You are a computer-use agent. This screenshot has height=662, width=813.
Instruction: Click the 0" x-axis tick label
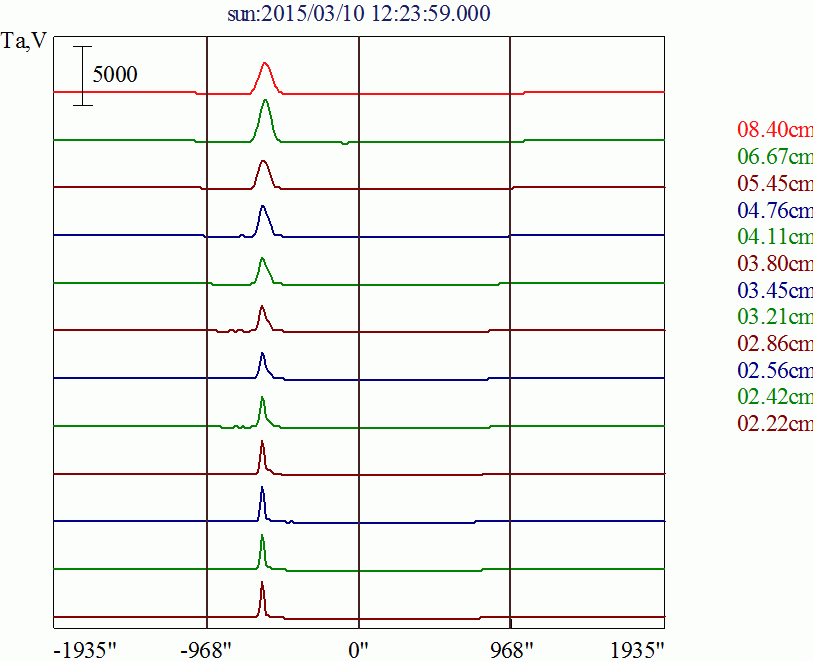coord(358,650)
